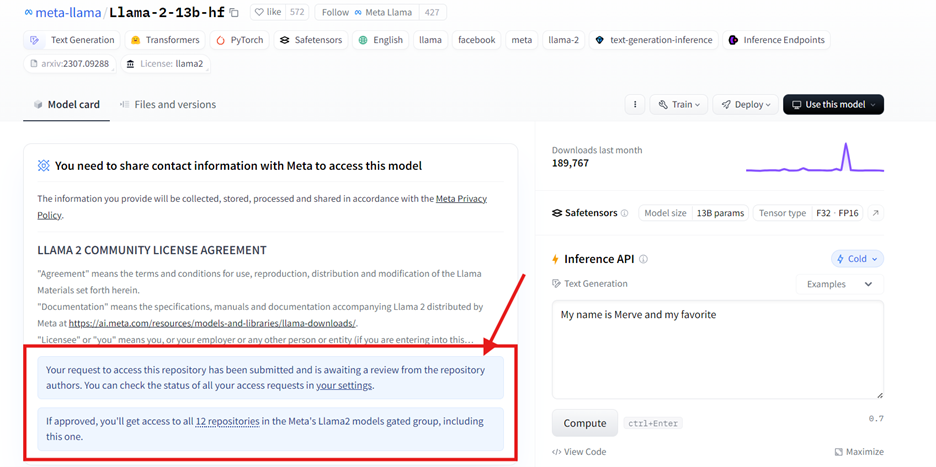Open the View Code link
This screenshot has width=936, height=467.
(x=579, y=452)
